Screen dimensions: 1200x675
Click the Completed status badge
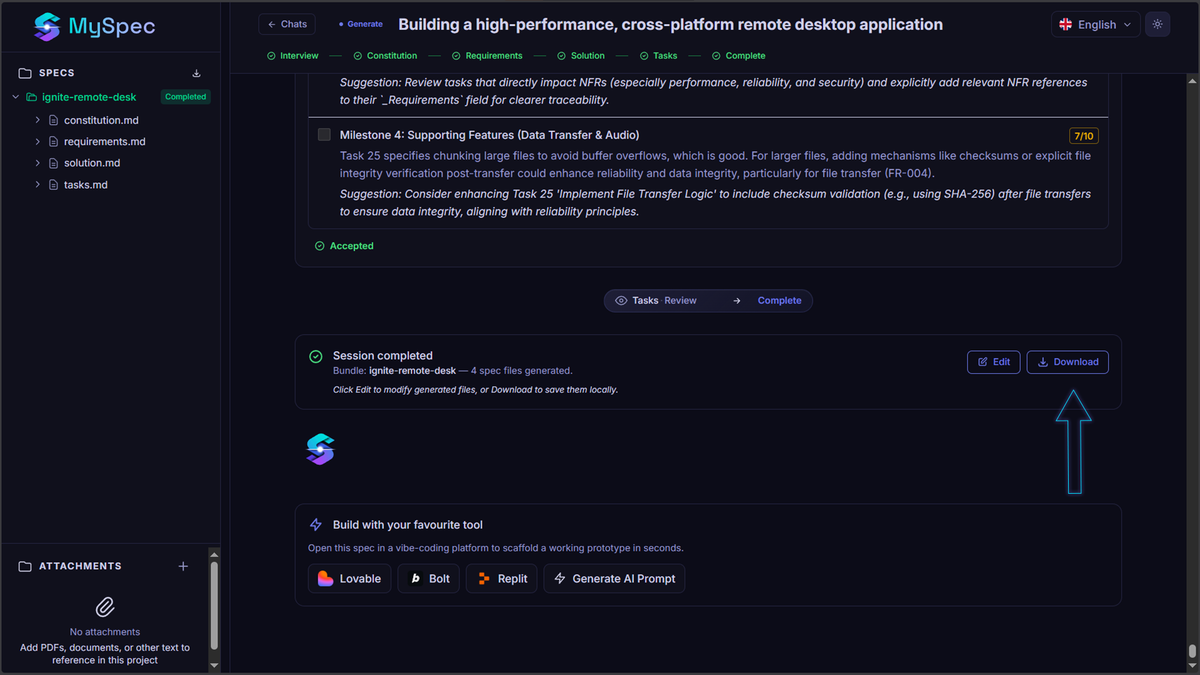click(186, 97)
